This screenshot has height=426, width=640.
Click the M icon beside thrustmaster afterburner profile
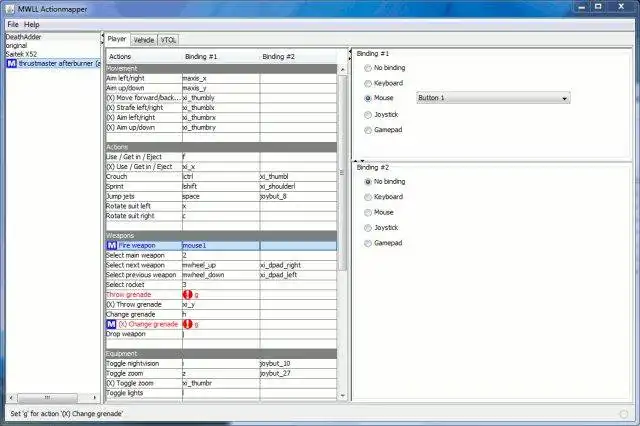(x=11, y=64)
